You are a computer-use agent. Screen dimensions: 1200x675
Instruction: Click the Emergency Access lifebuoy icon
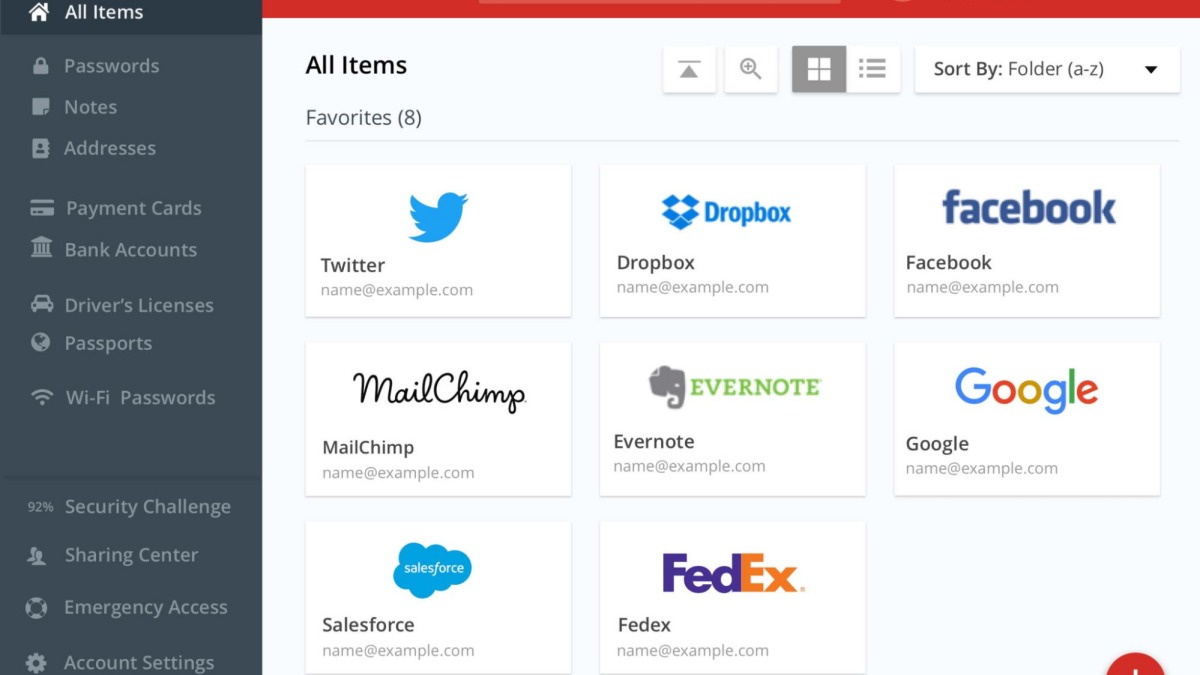tap(37, 607)
